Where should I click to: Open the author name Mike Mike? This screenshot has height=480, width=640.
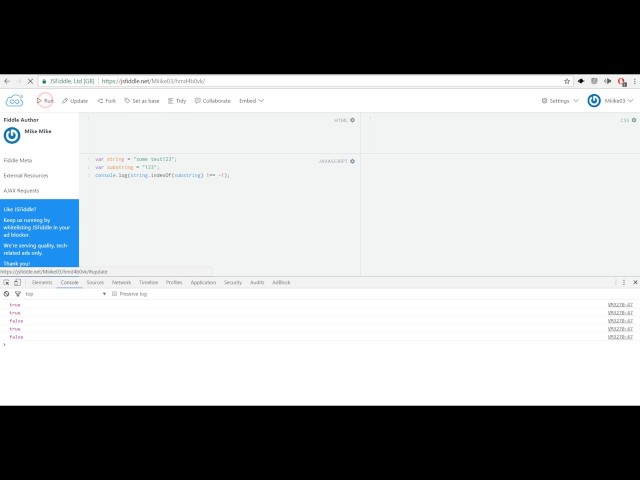pyautogui.click(x=38, y=131)
